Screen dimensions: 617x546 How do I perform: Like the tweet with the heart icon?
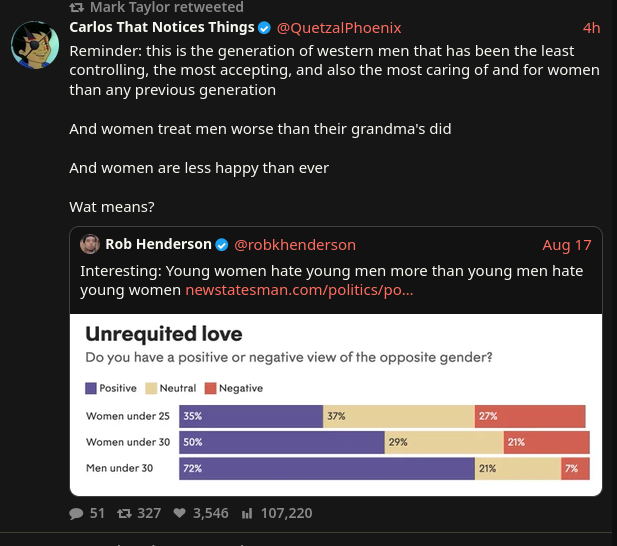coord(179,513)
